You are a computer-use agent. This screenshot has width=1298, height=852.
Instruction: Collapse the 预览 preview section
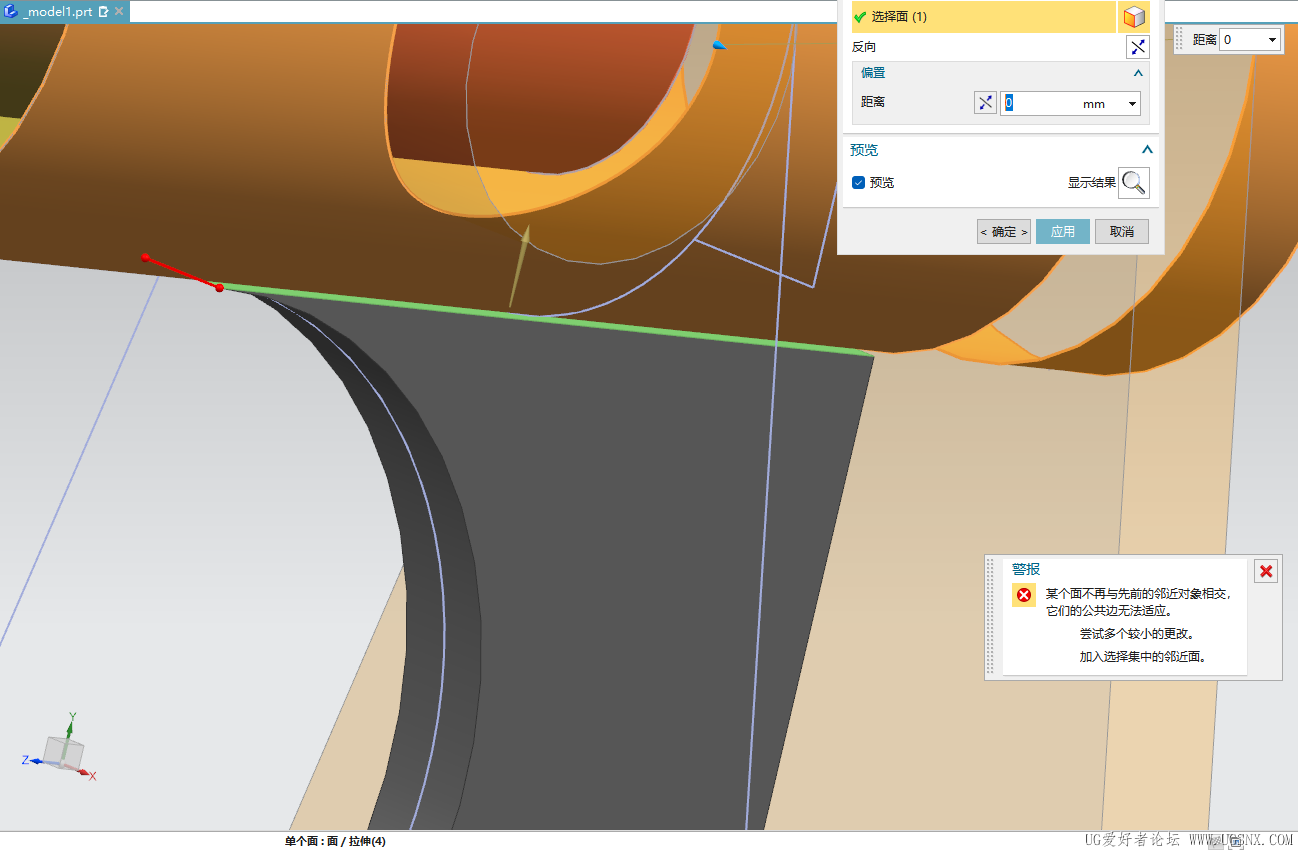tap(1147, 150)
